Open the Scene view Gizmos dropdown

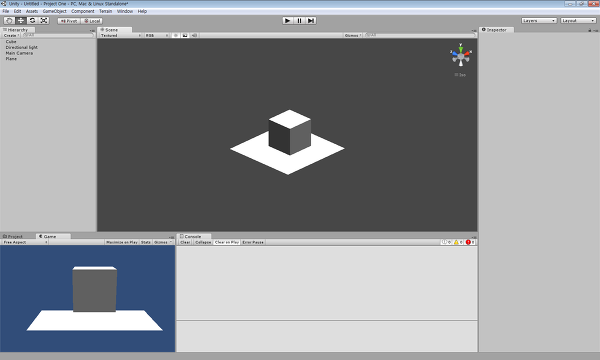[x=353, y=36]
